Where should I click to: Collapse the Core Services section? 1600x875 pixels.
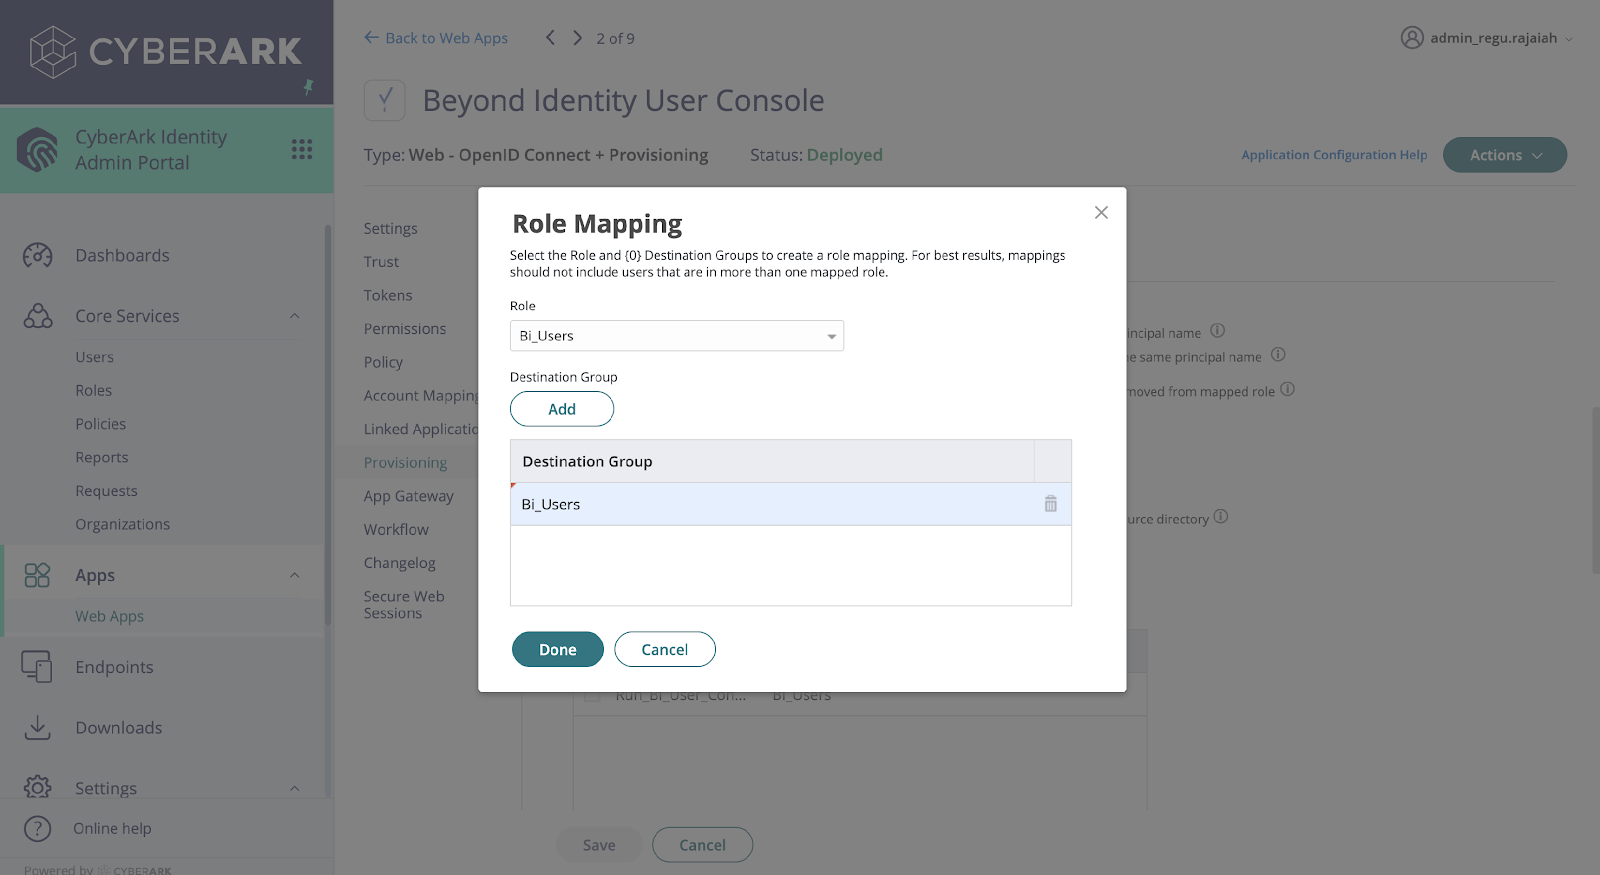click(x=295, y=316)
